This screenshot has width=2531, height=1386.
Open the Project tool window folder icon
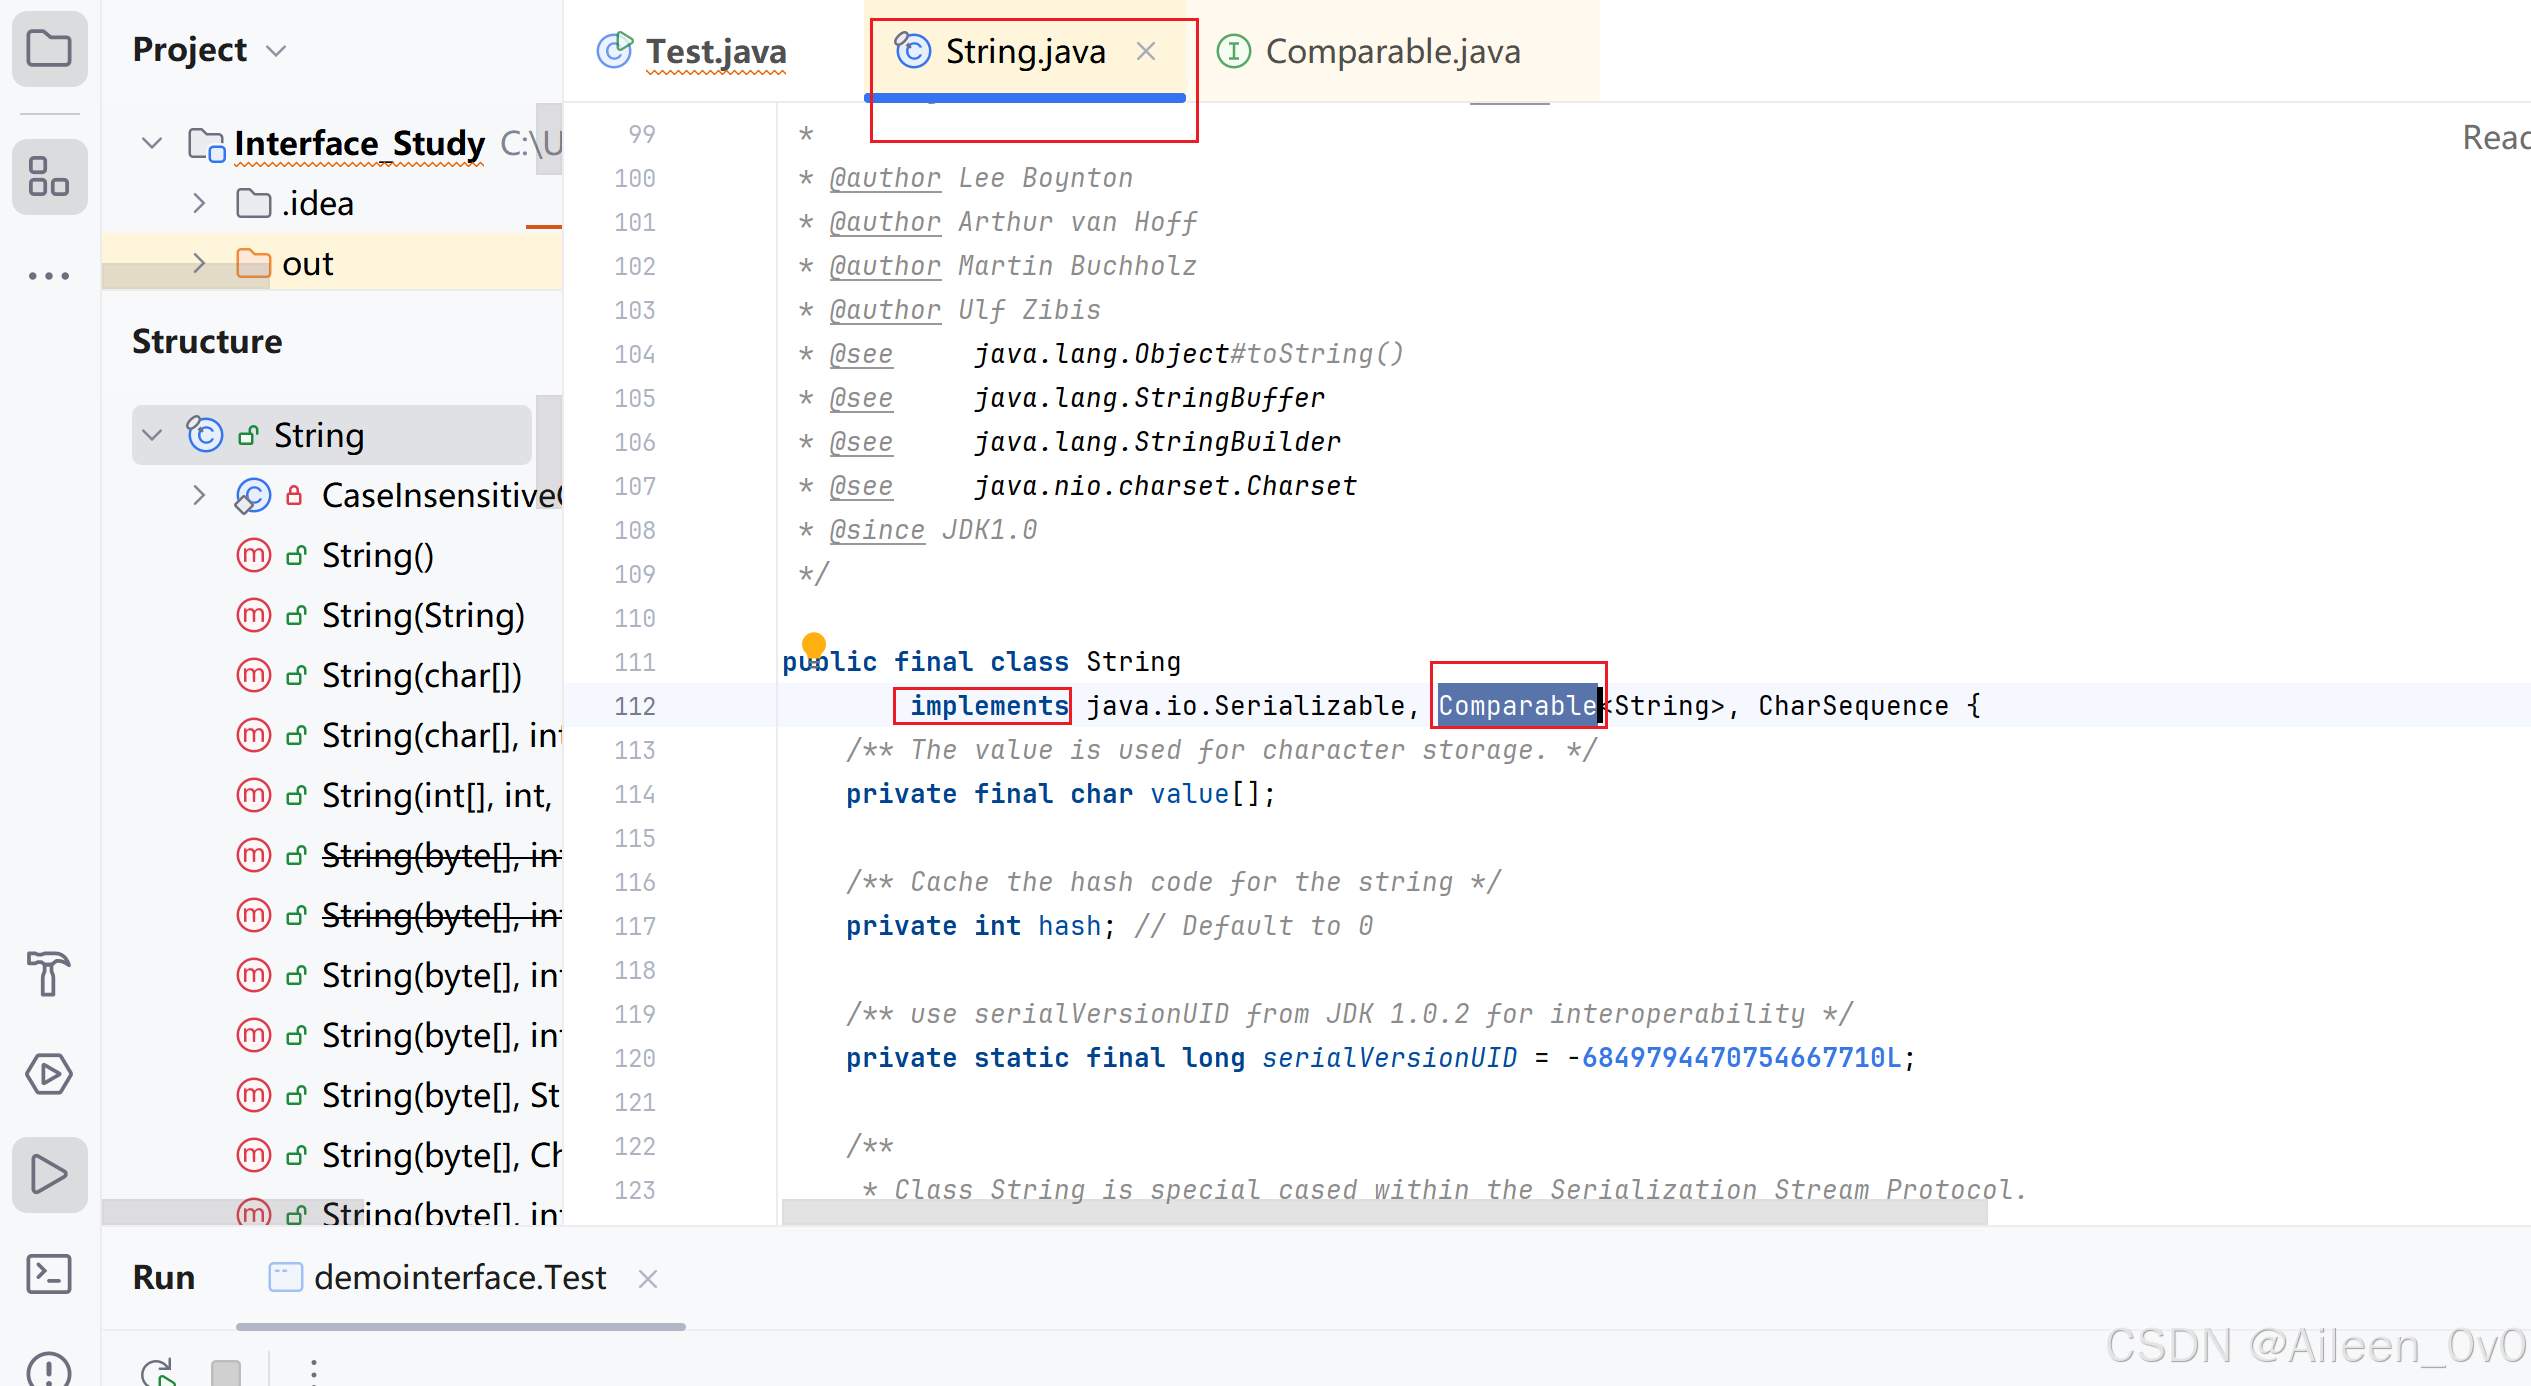tap(49, 49)
